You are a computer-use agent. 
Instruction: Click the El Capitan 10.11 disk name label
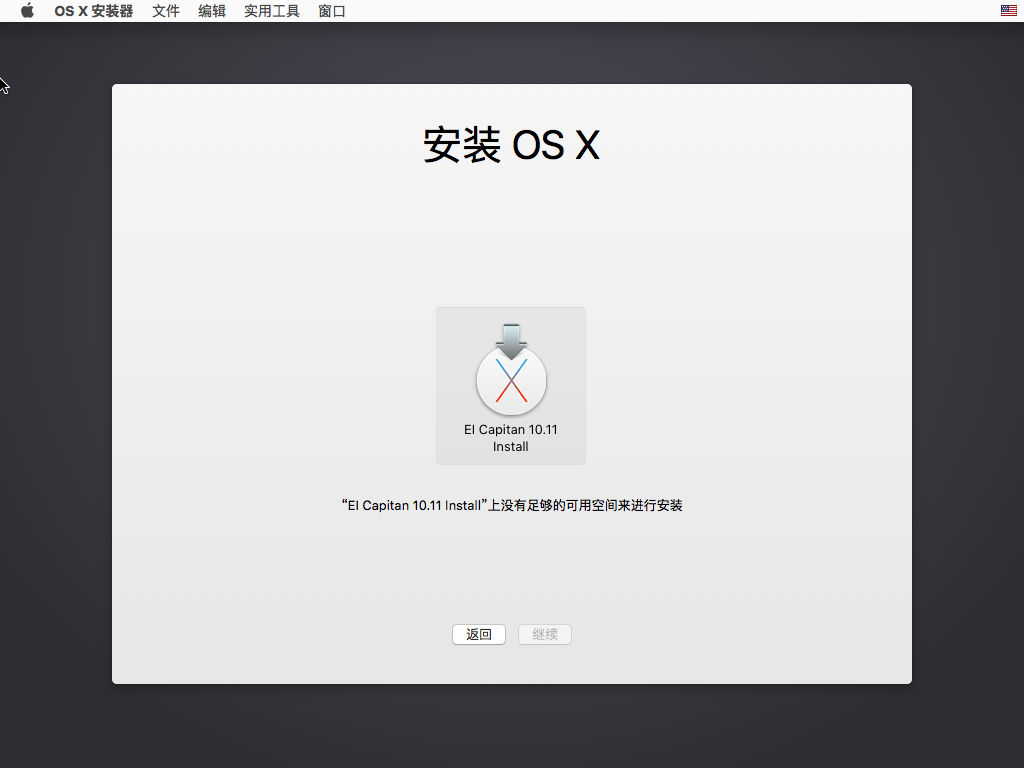coord(511,430)
